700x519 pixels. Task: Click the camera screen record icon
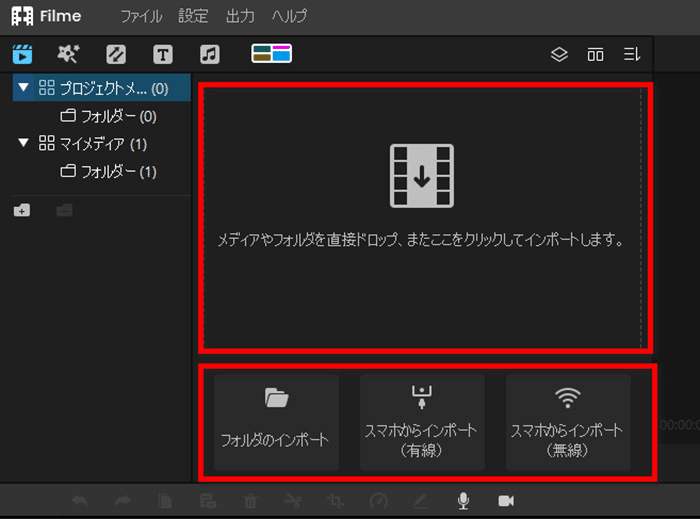click(506, 501)
